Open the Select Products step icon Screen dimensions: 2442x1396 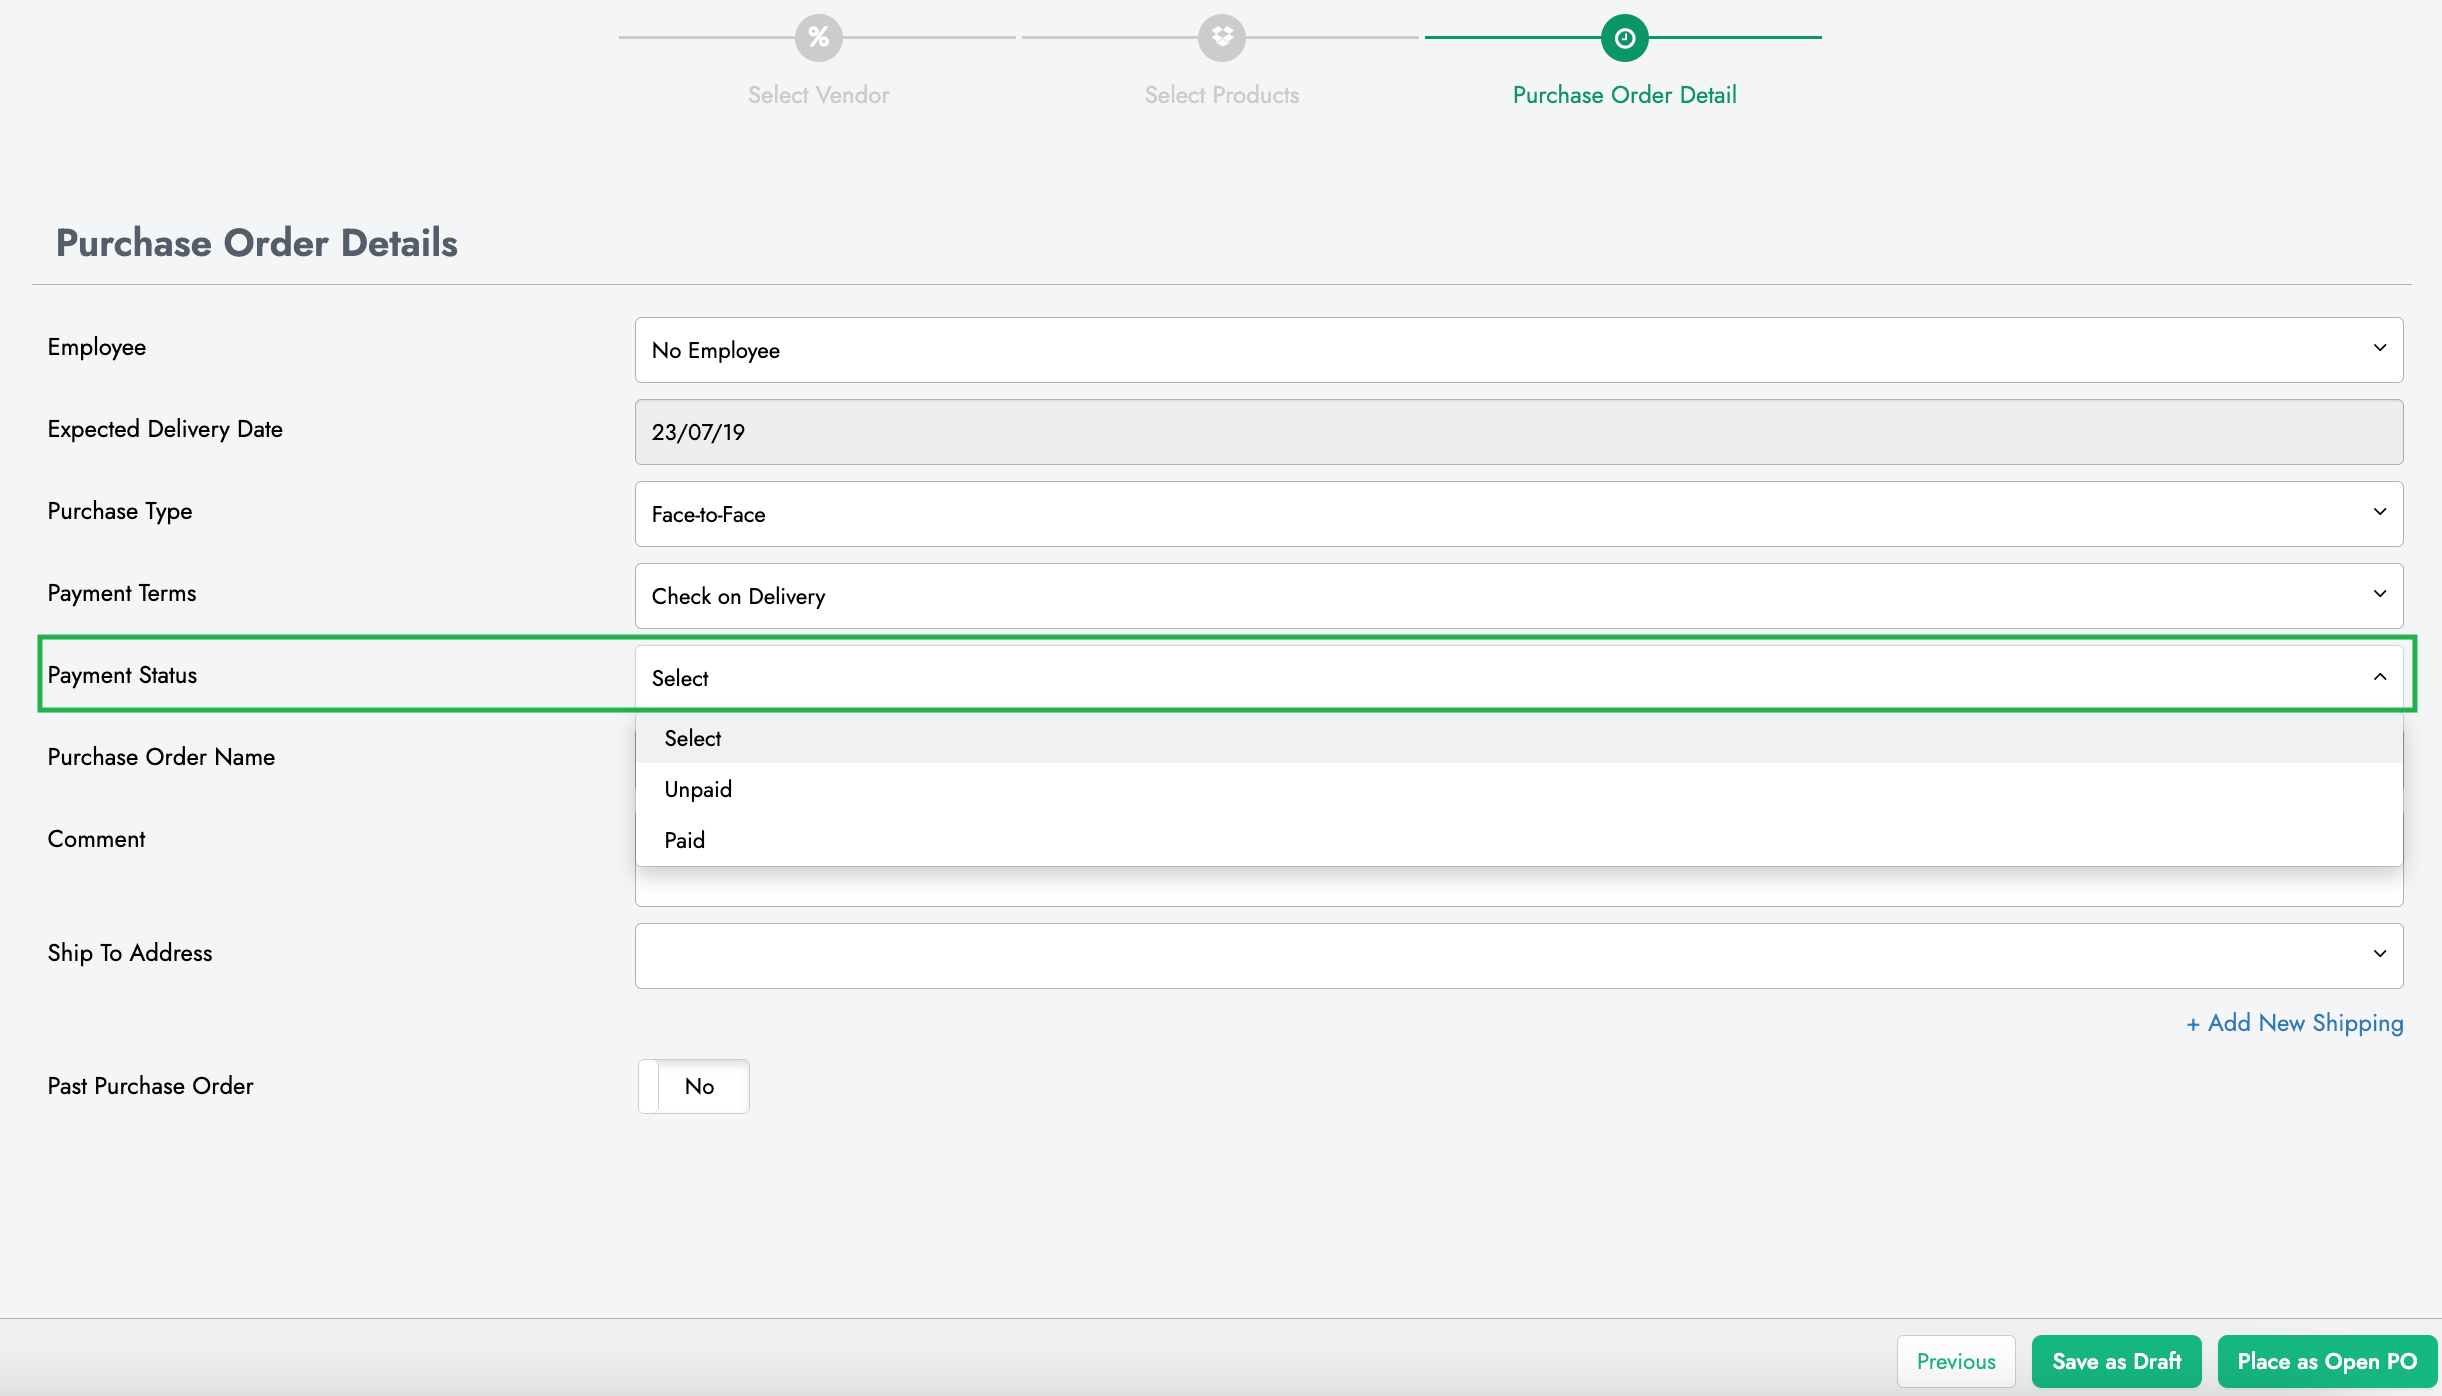pos(1222,38)
